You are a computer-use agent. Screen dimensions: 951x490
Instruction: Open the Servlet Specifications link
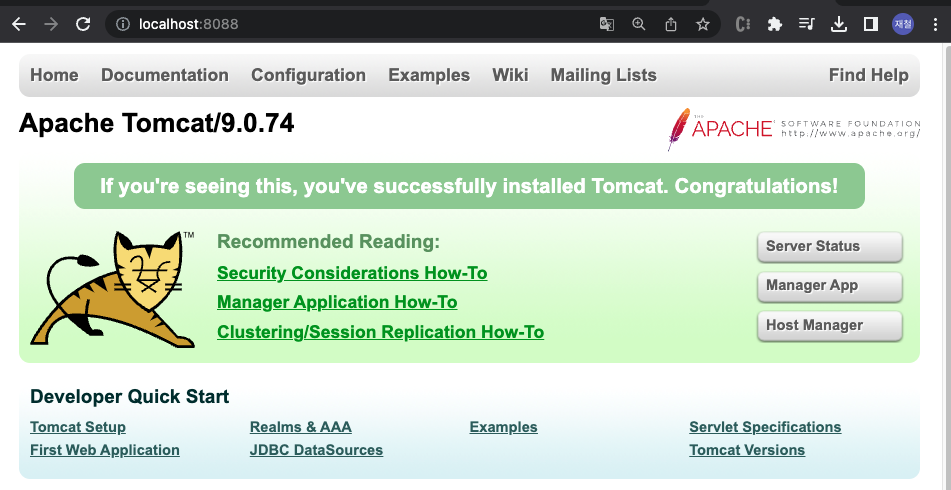click(765, 428)
